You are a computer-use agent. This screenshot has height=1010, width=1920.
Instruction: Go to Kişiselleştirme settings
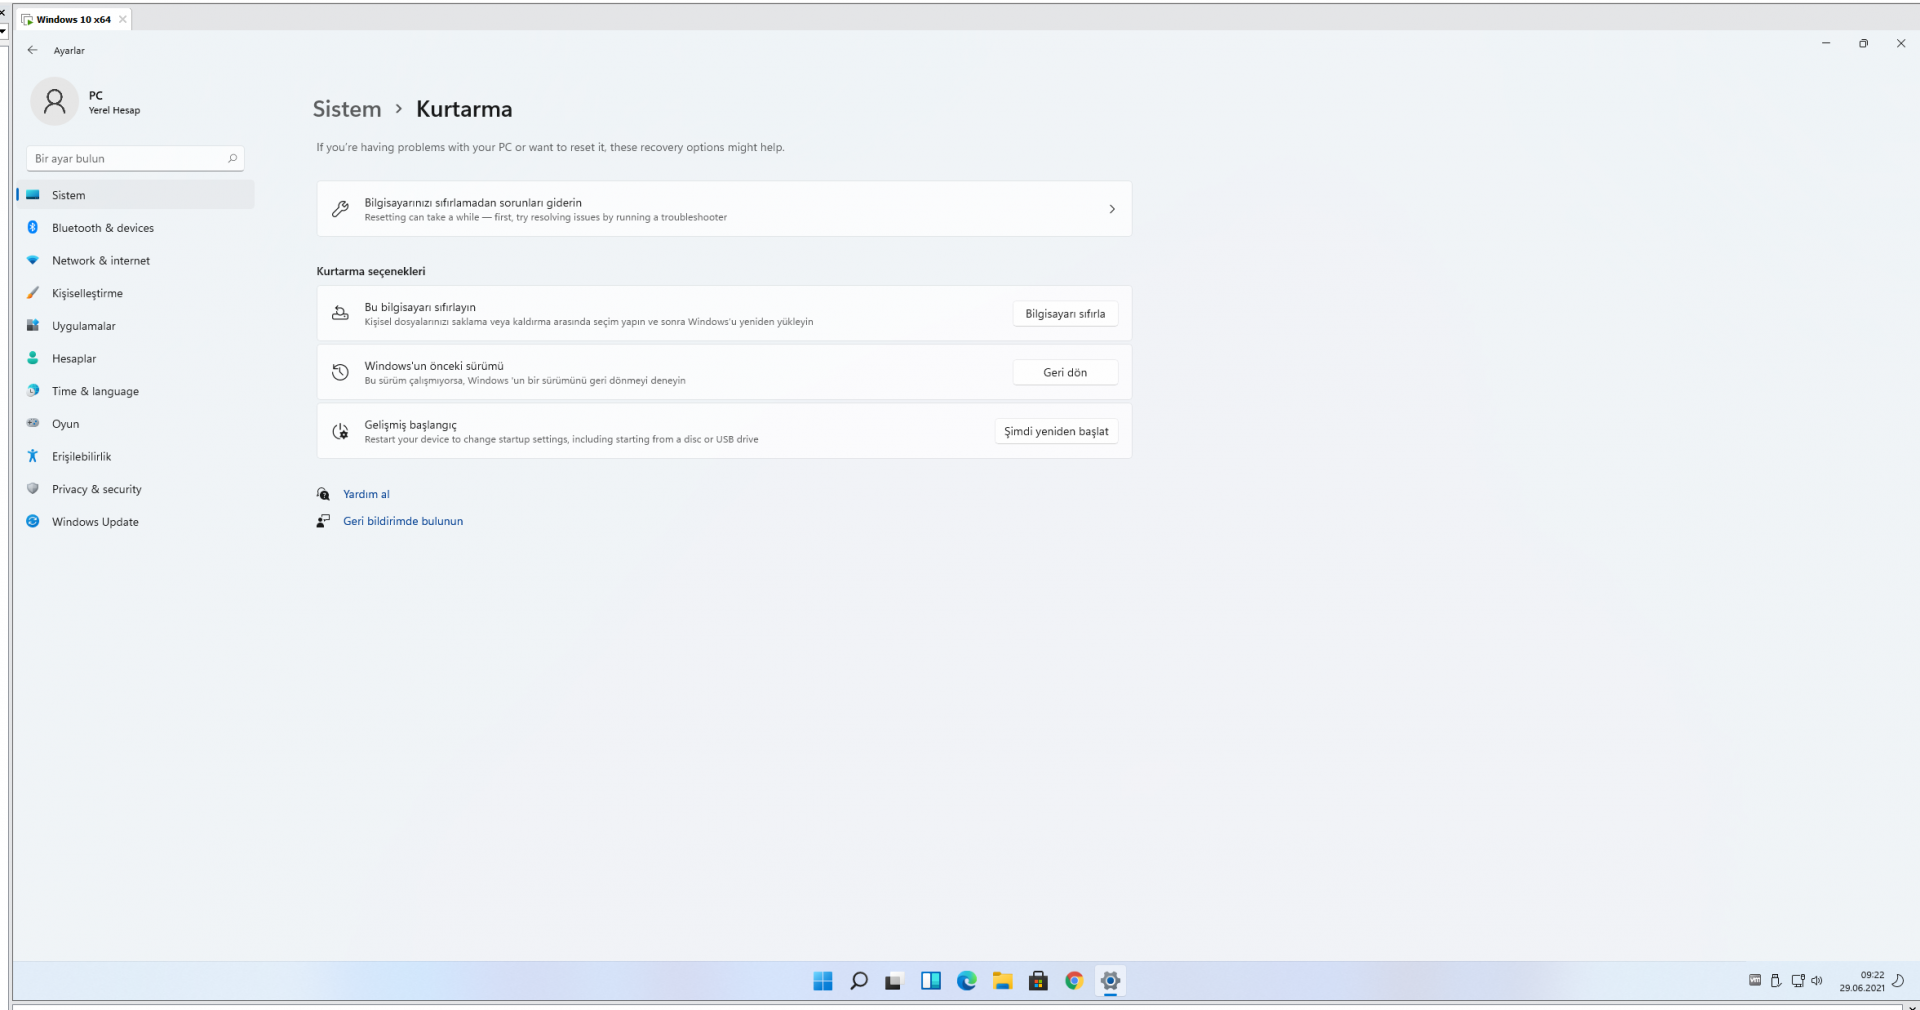point(135,293)
